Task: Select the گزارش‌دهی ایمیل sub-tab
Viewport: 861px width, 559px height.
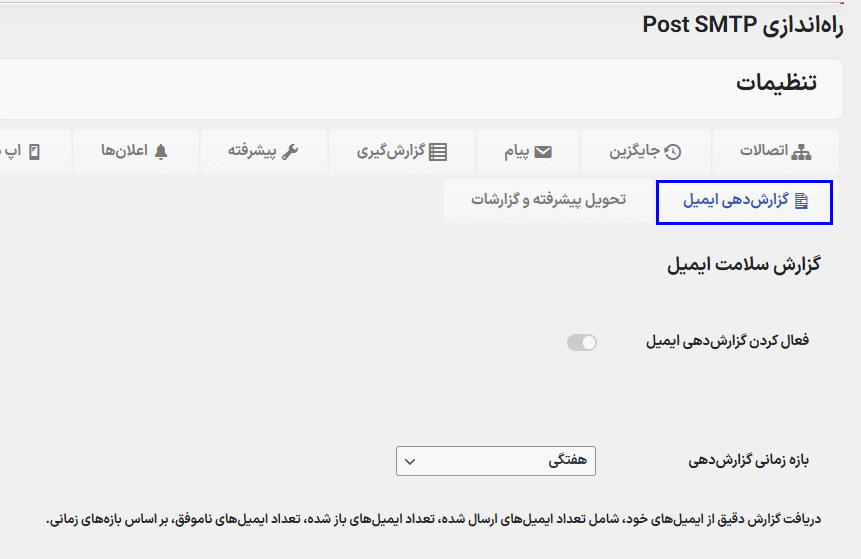Action: [744, 202]
